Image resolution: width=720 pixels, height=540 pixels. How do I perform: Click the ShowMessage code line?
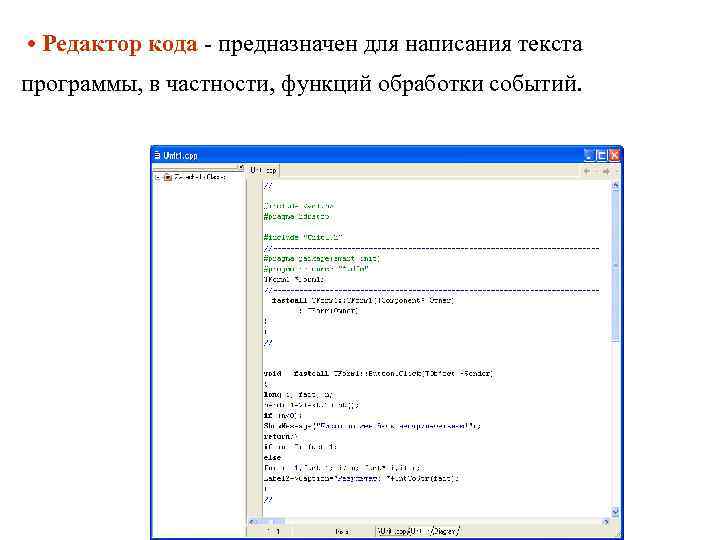click(x=372, y=426)
